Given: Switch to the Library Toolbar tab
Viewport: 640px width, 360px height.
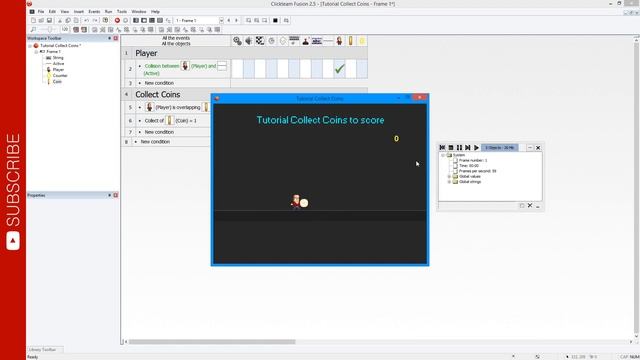Looking at the screenshot, I should point(42,350).
